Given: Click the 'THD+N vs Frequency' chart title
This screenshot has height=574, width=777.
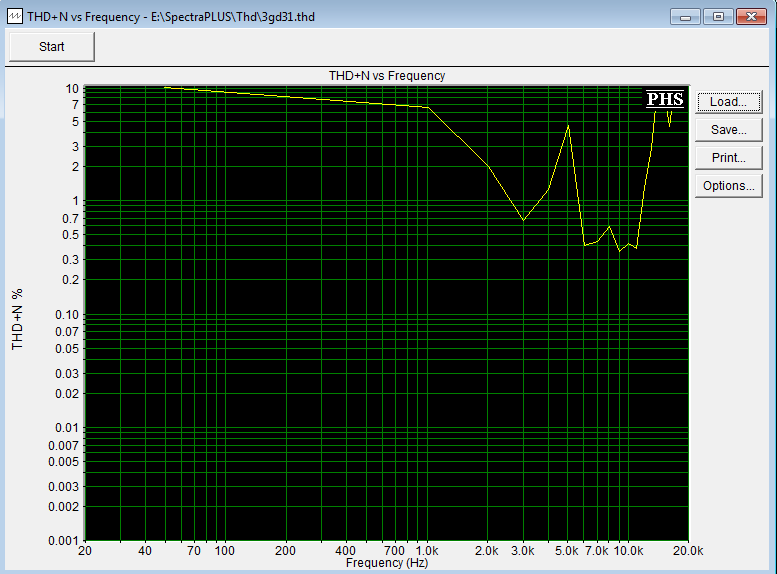Looking at the screenshot, I should pyautogui.click(x=387, y=76).
